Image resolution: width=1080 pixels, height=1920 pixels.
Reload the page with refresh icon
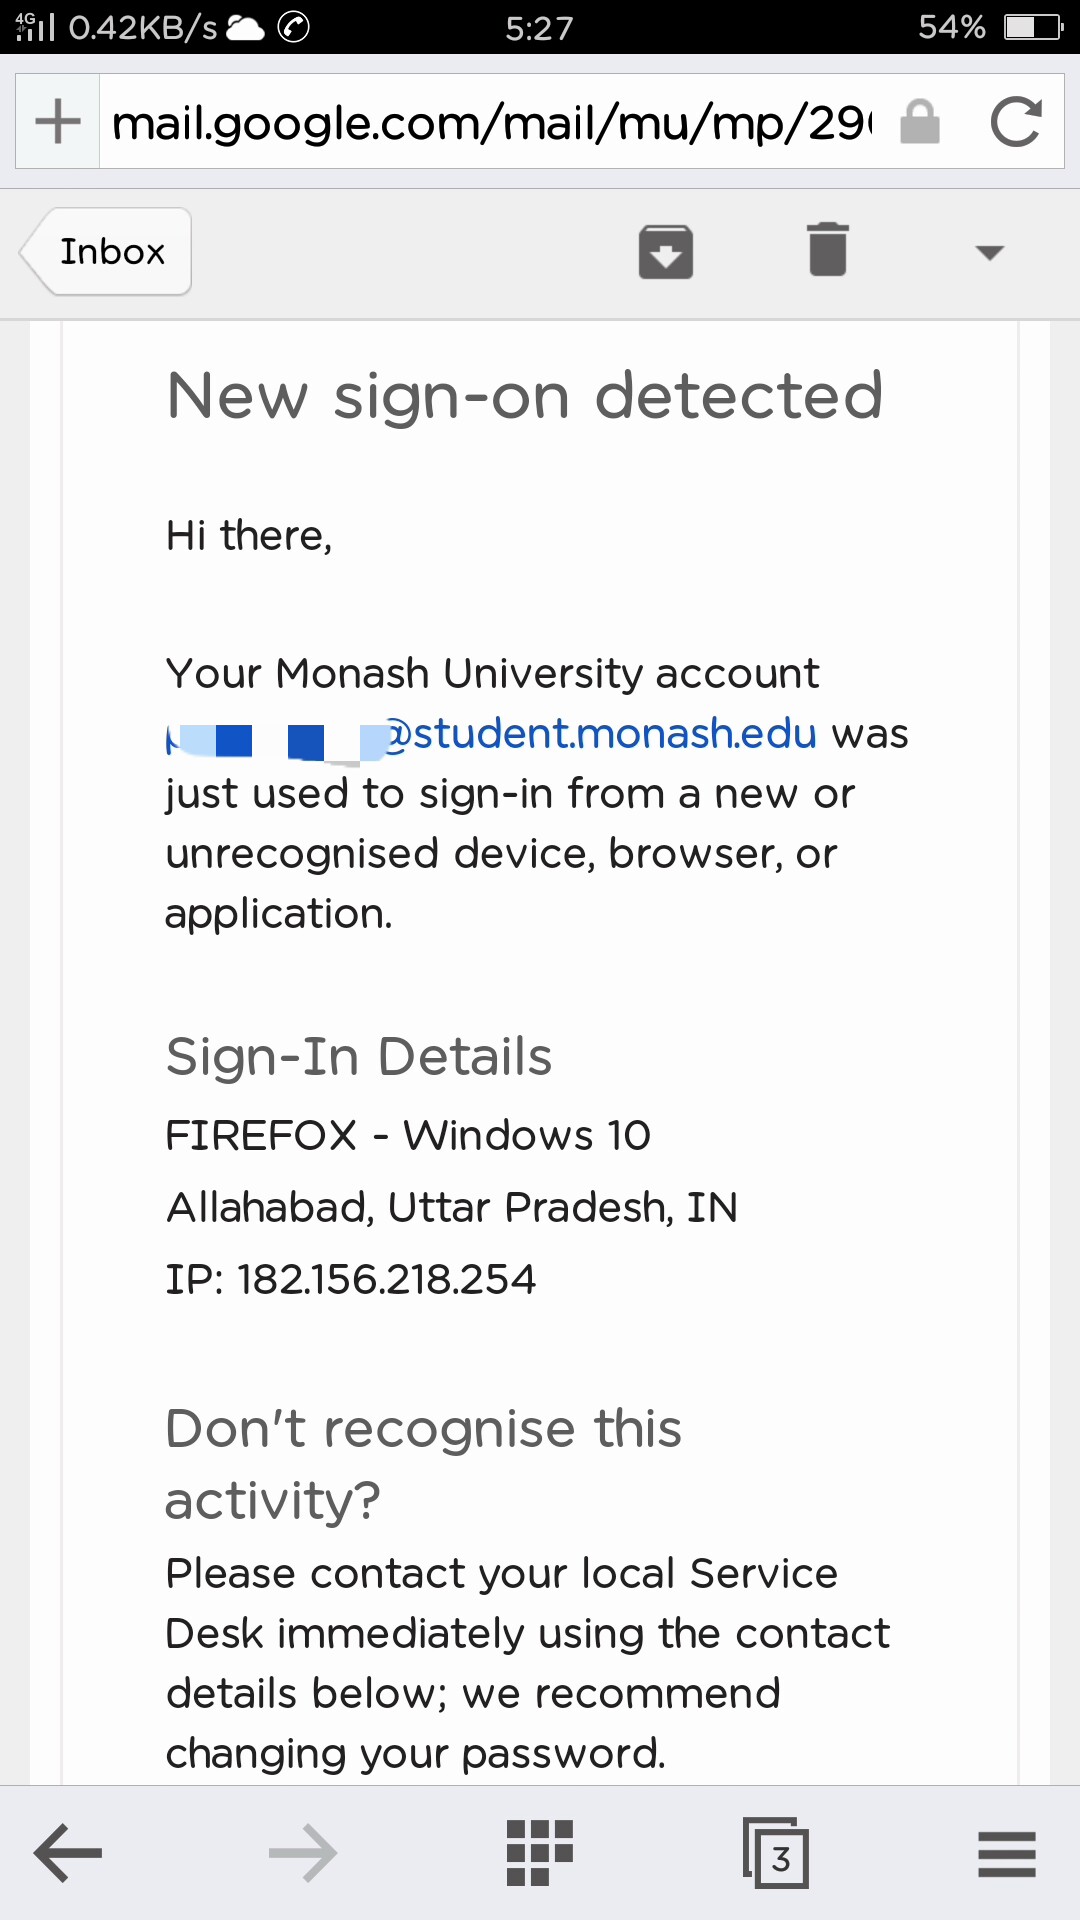click(x=1016, y=122)
